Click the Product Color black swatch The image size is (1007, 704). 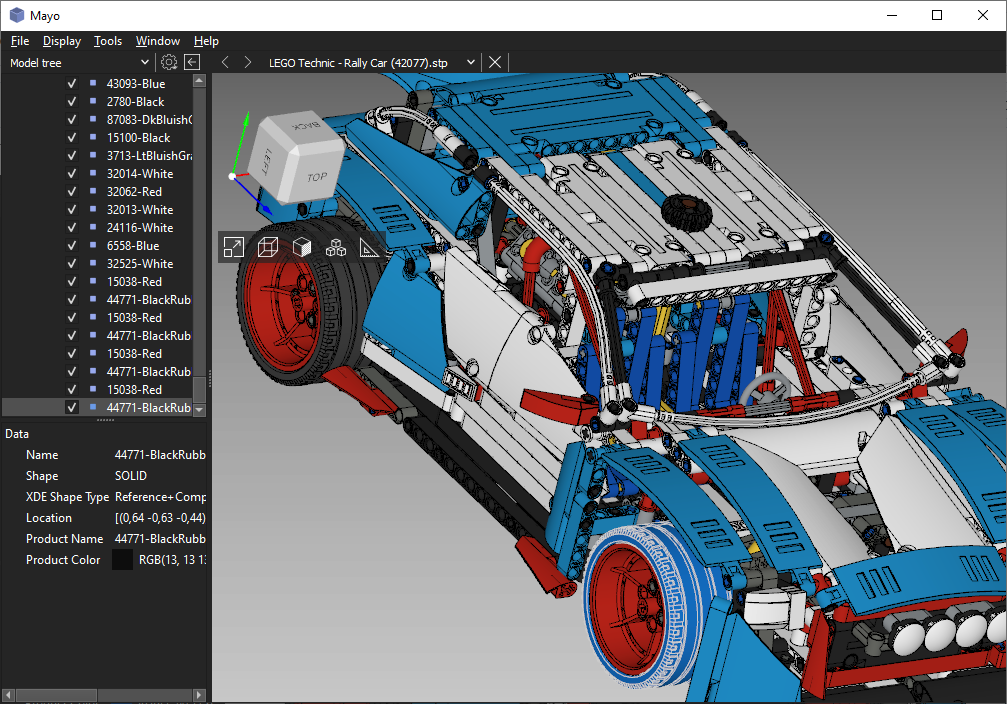point(122,559)
